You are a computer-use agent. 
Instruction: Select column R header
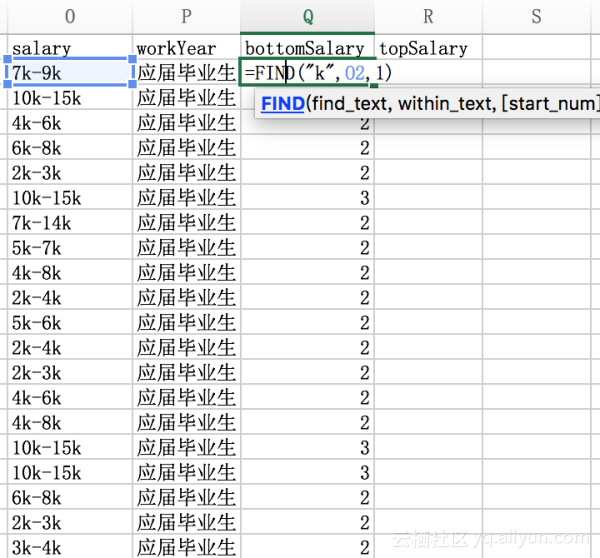click(428, 16)
